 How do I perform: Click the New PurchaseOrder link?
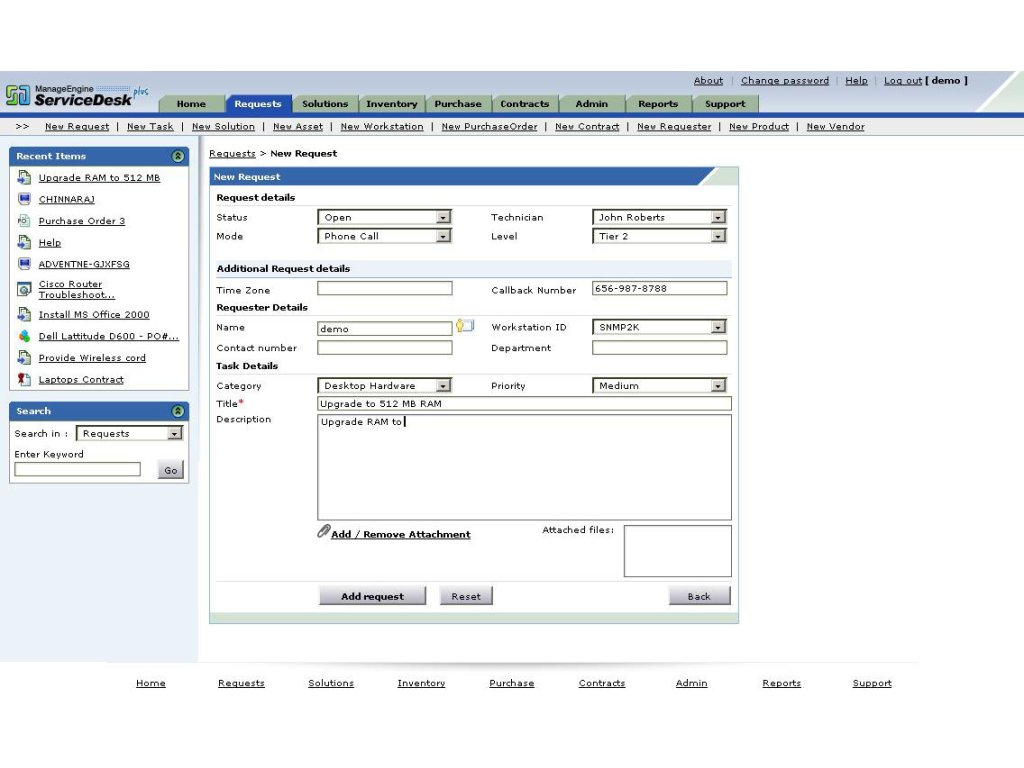(x=489, y=126)
